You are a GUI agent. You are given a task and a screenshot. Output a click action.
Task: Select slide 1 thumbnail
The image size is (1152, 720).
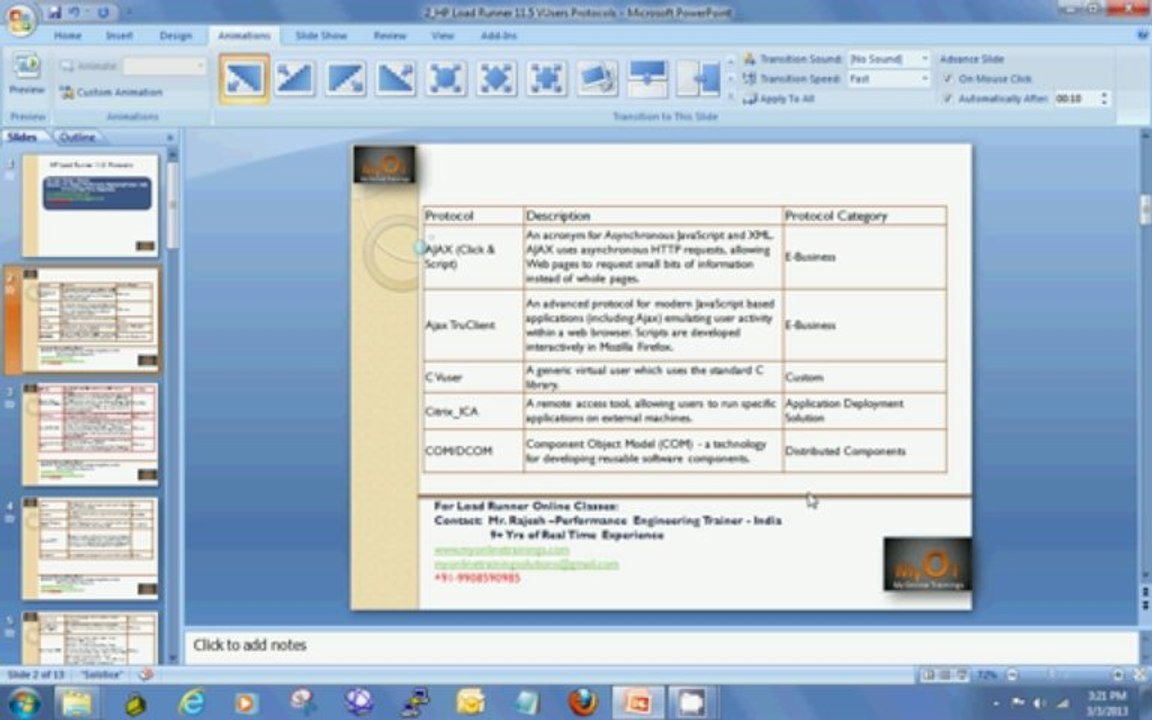(90, 205)
